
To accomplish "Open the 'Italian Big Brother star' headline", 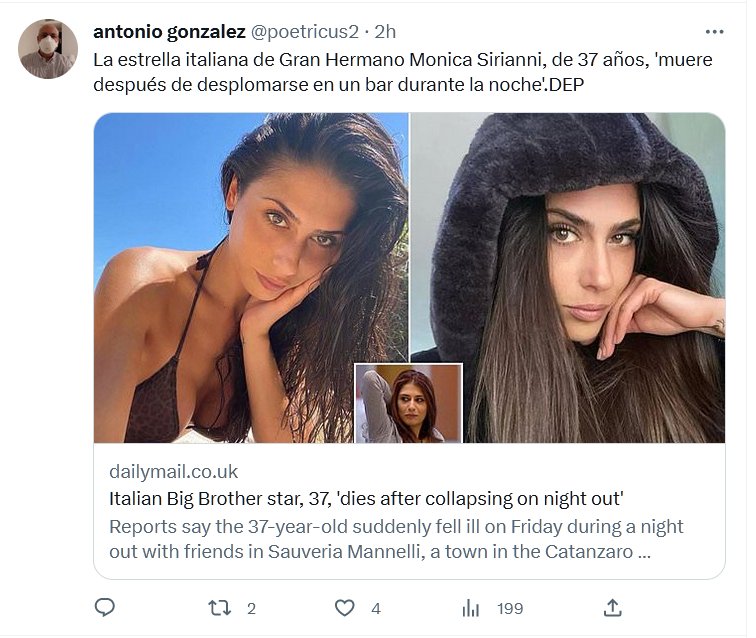I will coord(366,498).
